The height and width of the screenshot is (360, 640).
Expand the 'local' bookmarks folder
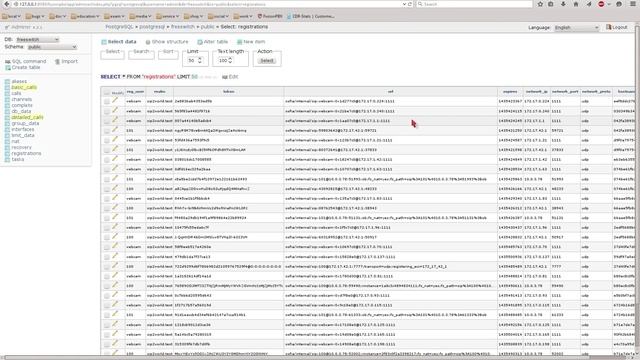pyautogui.click(x=11, y=16)
